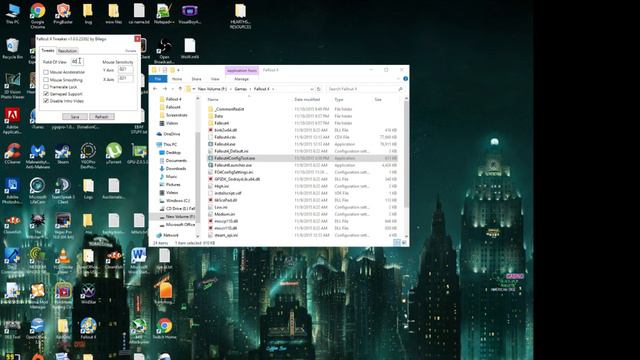Select the Notepad++ desktop shortcut
Image resolution: width=640 pixels, height=360 pixels.
tap(163, 13)
